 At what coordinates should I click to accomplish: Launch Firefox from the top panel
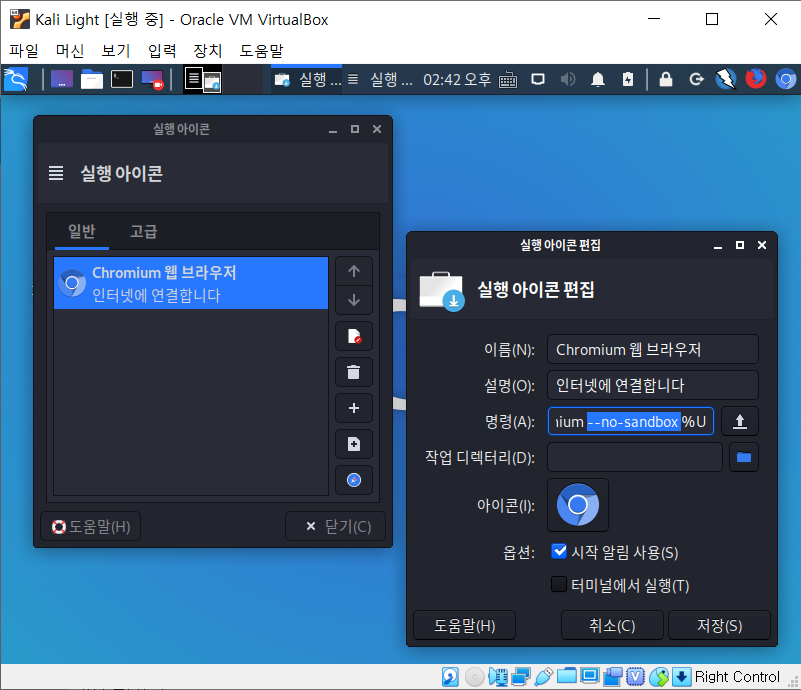756,79
